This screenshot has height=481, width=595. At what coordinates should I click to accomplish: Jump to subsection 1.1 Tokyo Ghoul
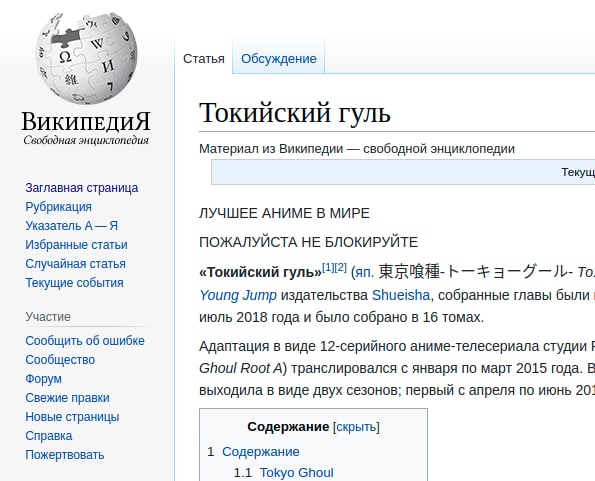click(x=296, y=473)
